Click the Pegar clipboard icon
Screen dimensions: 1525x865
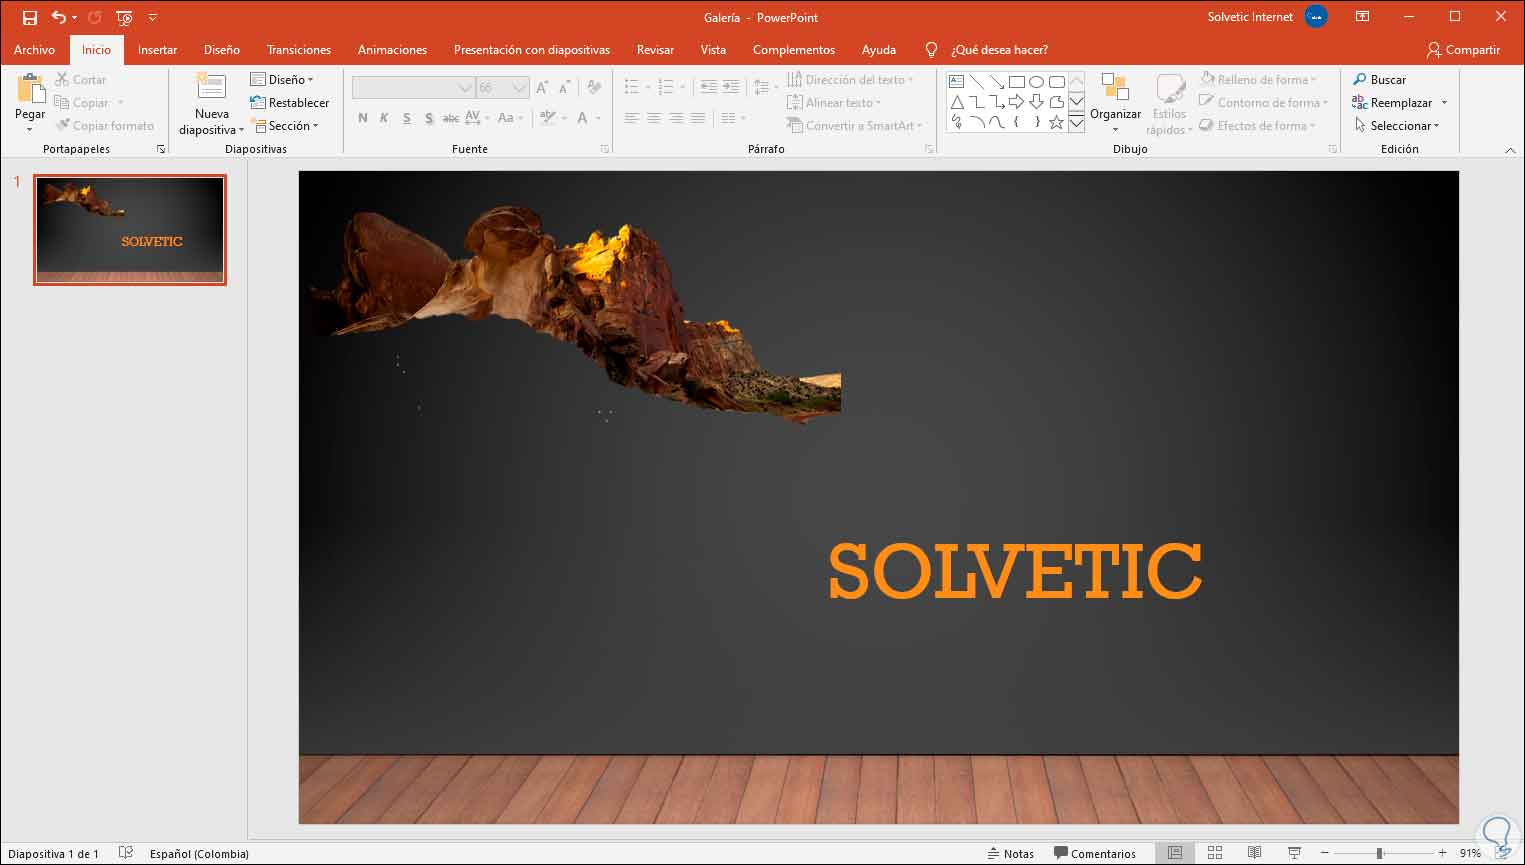coord(30,91)
